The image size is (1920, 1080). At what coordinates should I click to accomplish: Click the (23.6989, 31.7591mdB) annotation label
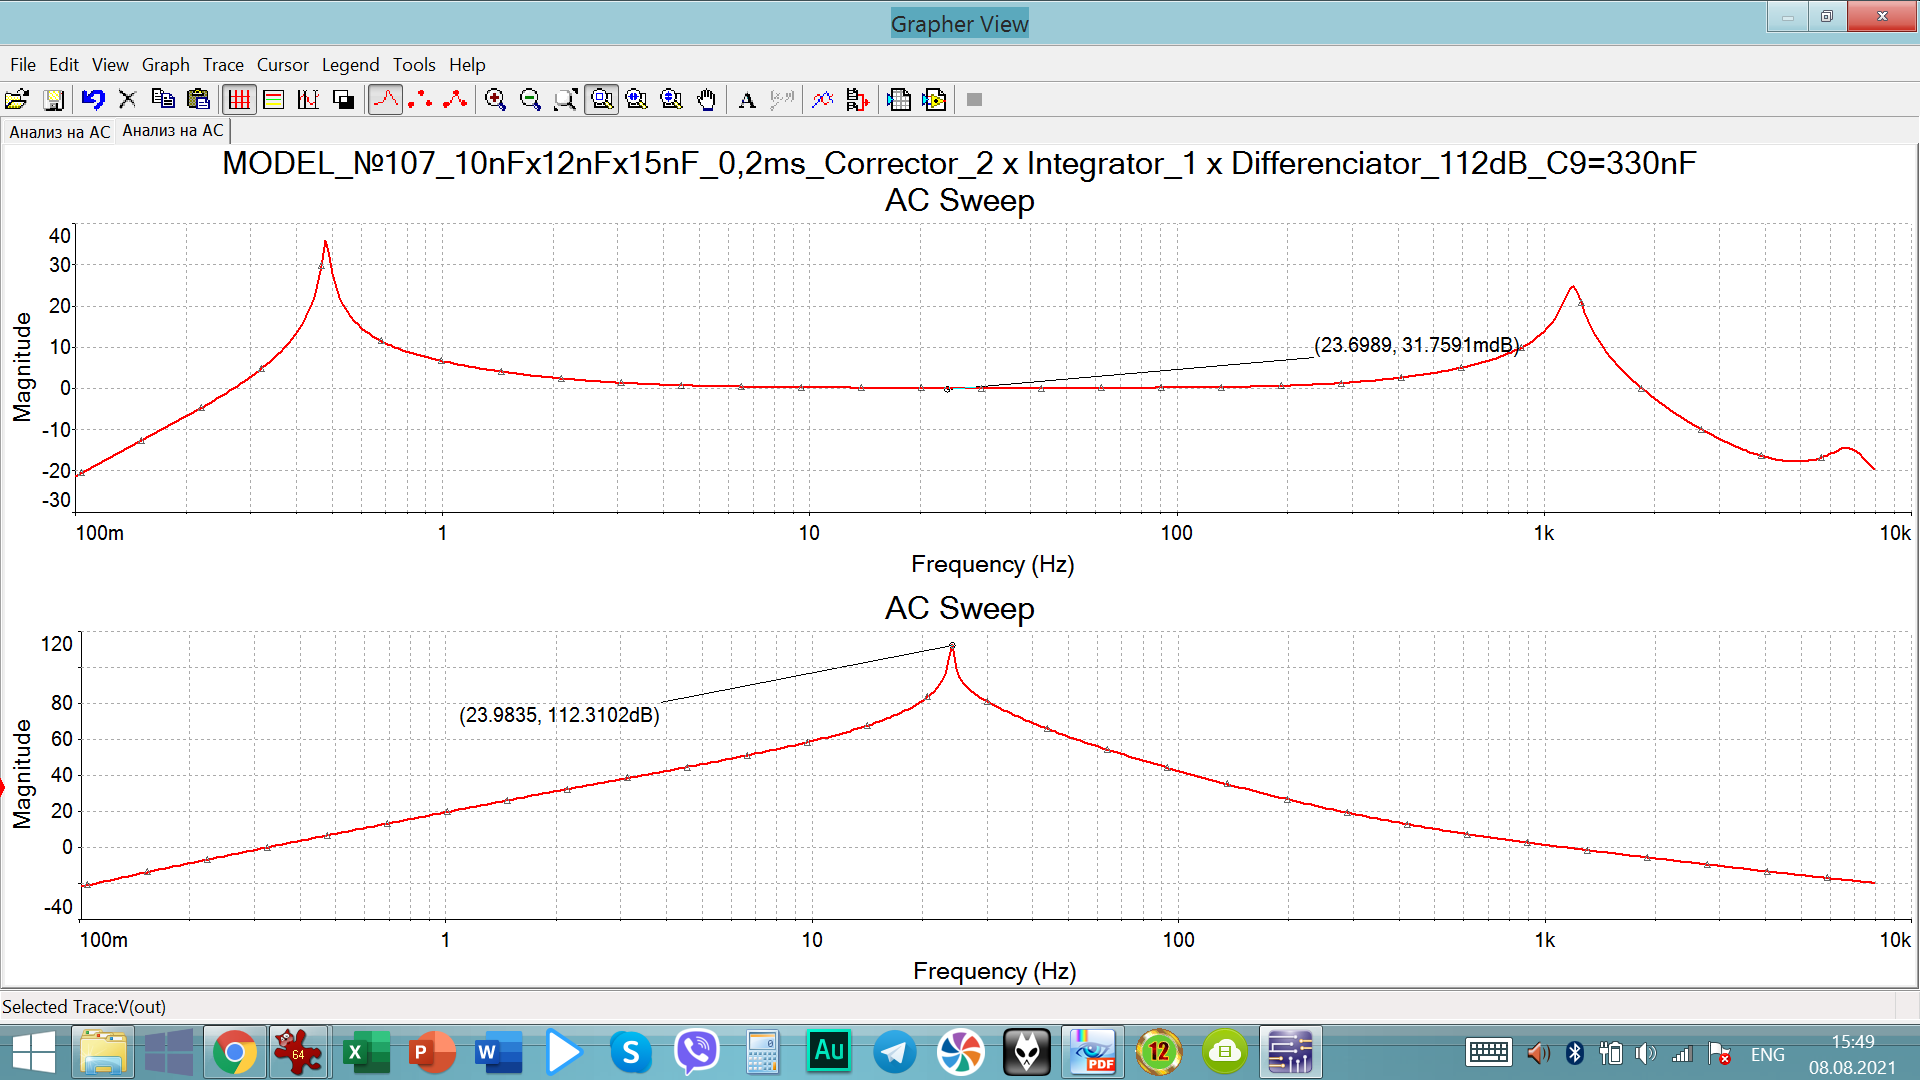(1416, 345)
